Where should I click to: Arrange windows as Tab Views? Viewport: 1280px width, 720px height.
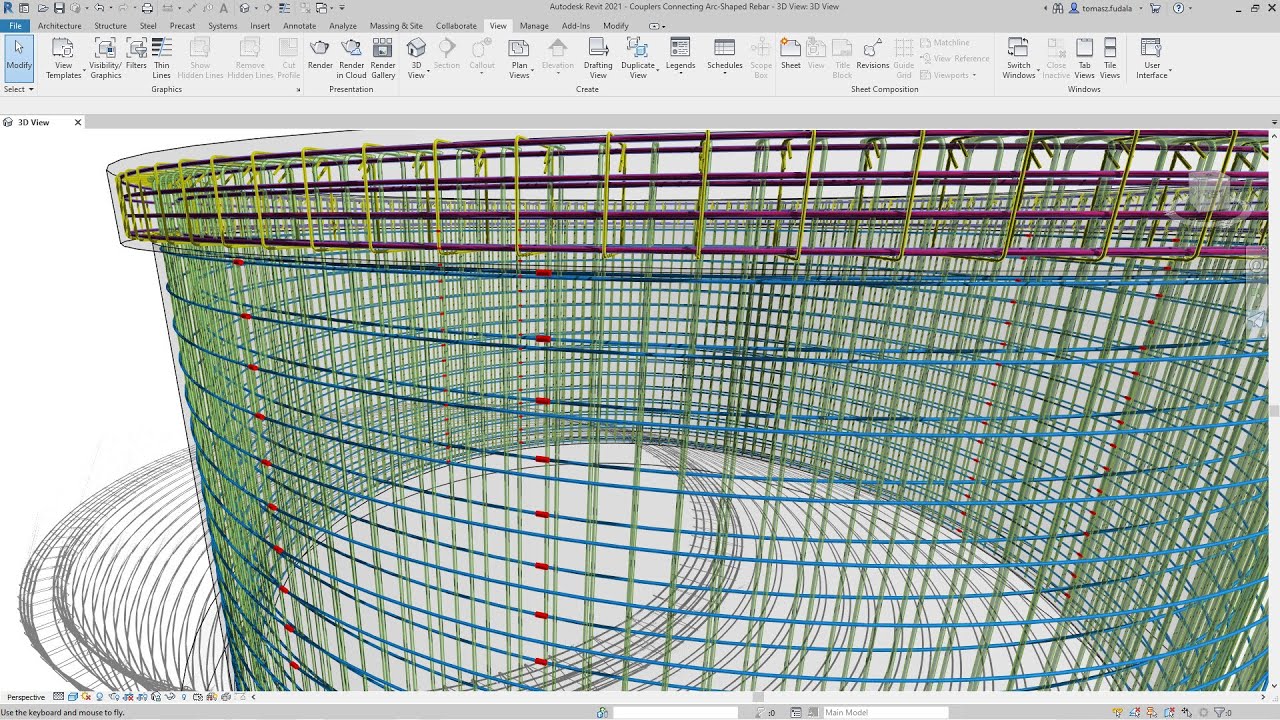(x=1084, y=58)
